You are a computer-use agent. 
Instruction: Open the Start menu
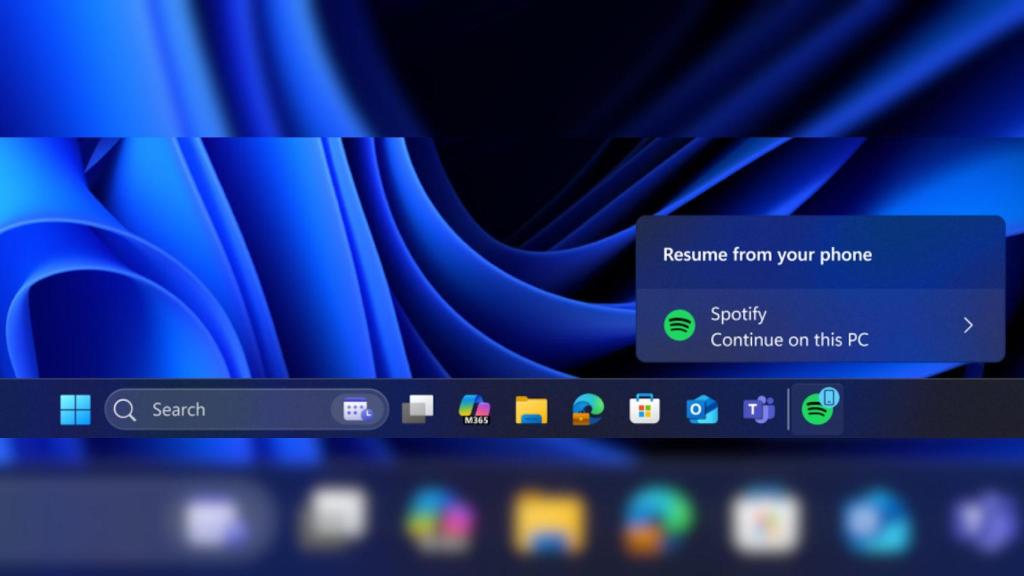click(x=75, y=409)
